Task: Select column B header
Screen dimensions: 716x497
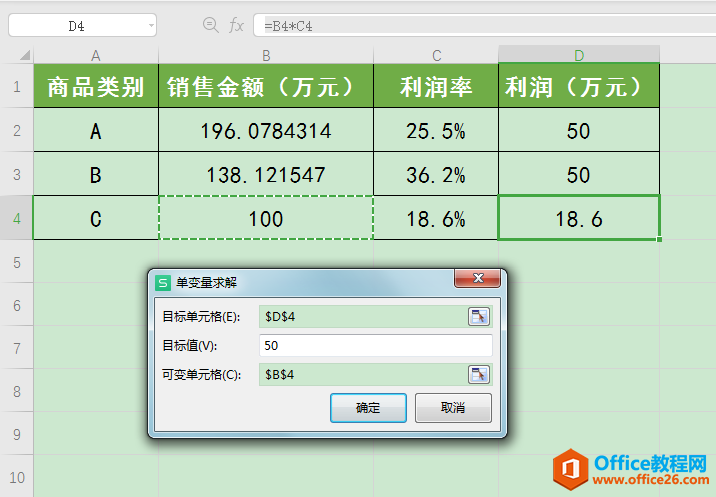Action: [266, 55]
